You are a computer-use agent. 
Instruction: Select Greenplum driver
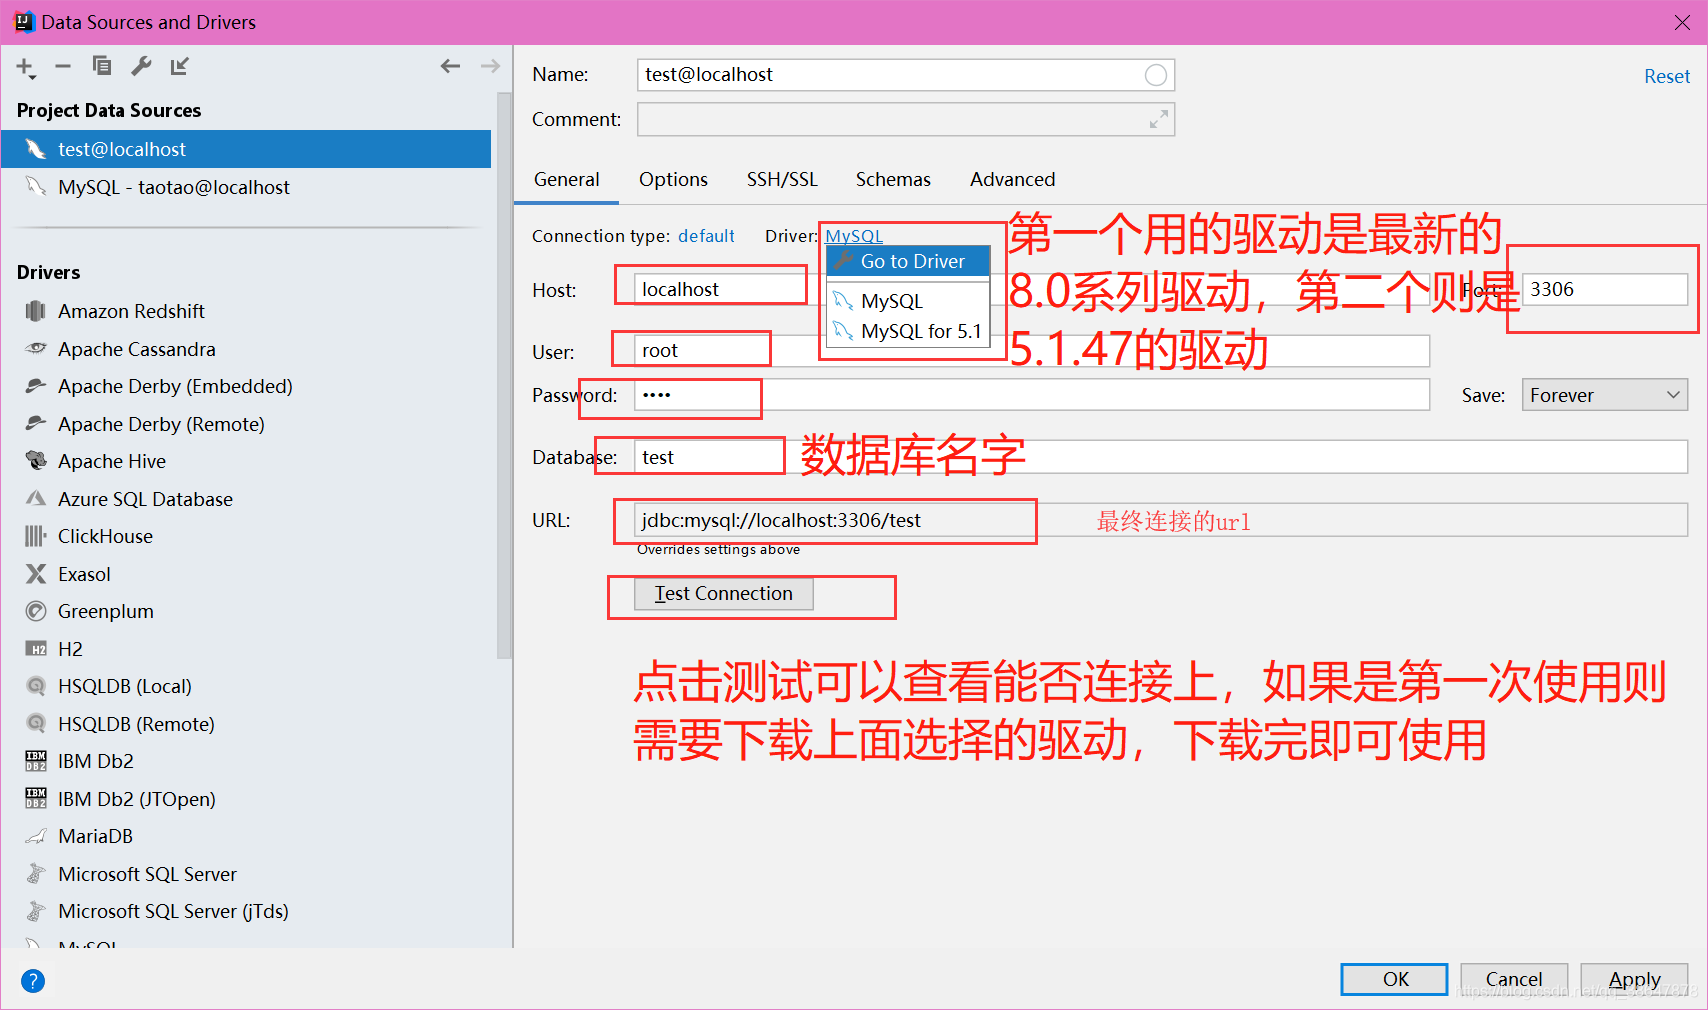pos(246,611)
